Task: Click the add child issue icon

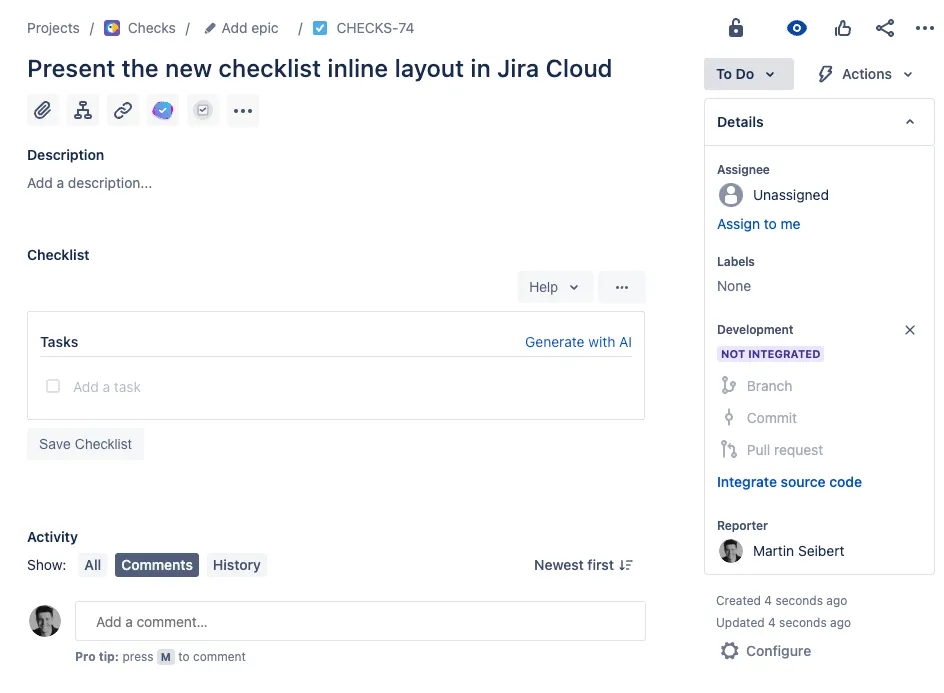Action: pyautogui.click(x=82, y=110)
